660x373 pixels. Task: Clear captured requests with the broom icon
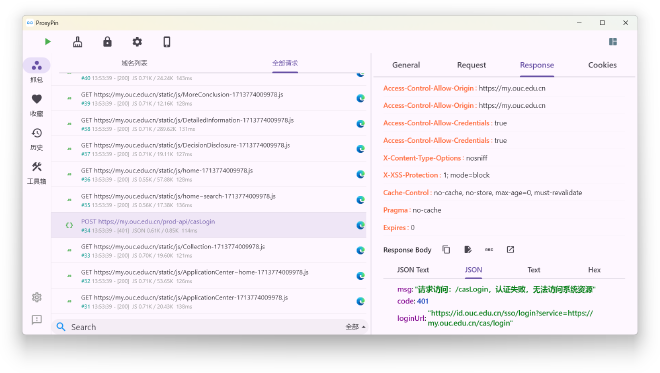pyautogui.click(x=77, y=42)
